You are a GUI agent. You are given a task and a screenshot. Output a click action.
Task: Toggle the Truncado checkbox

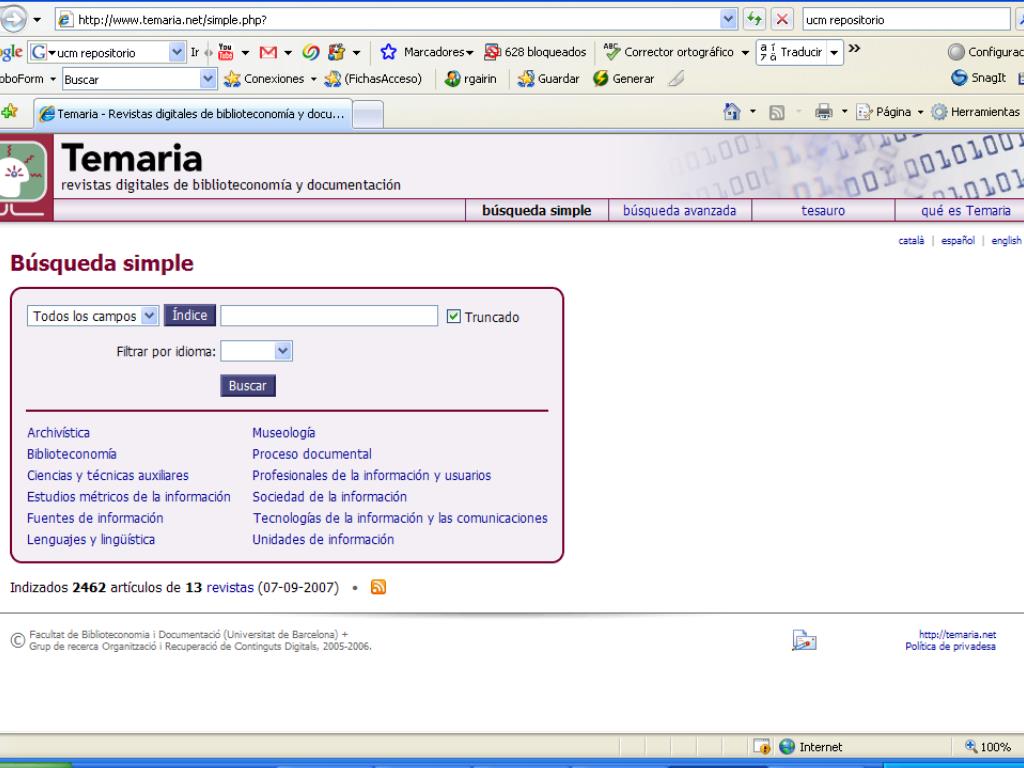pyautogui.click(x=453, y=316)
